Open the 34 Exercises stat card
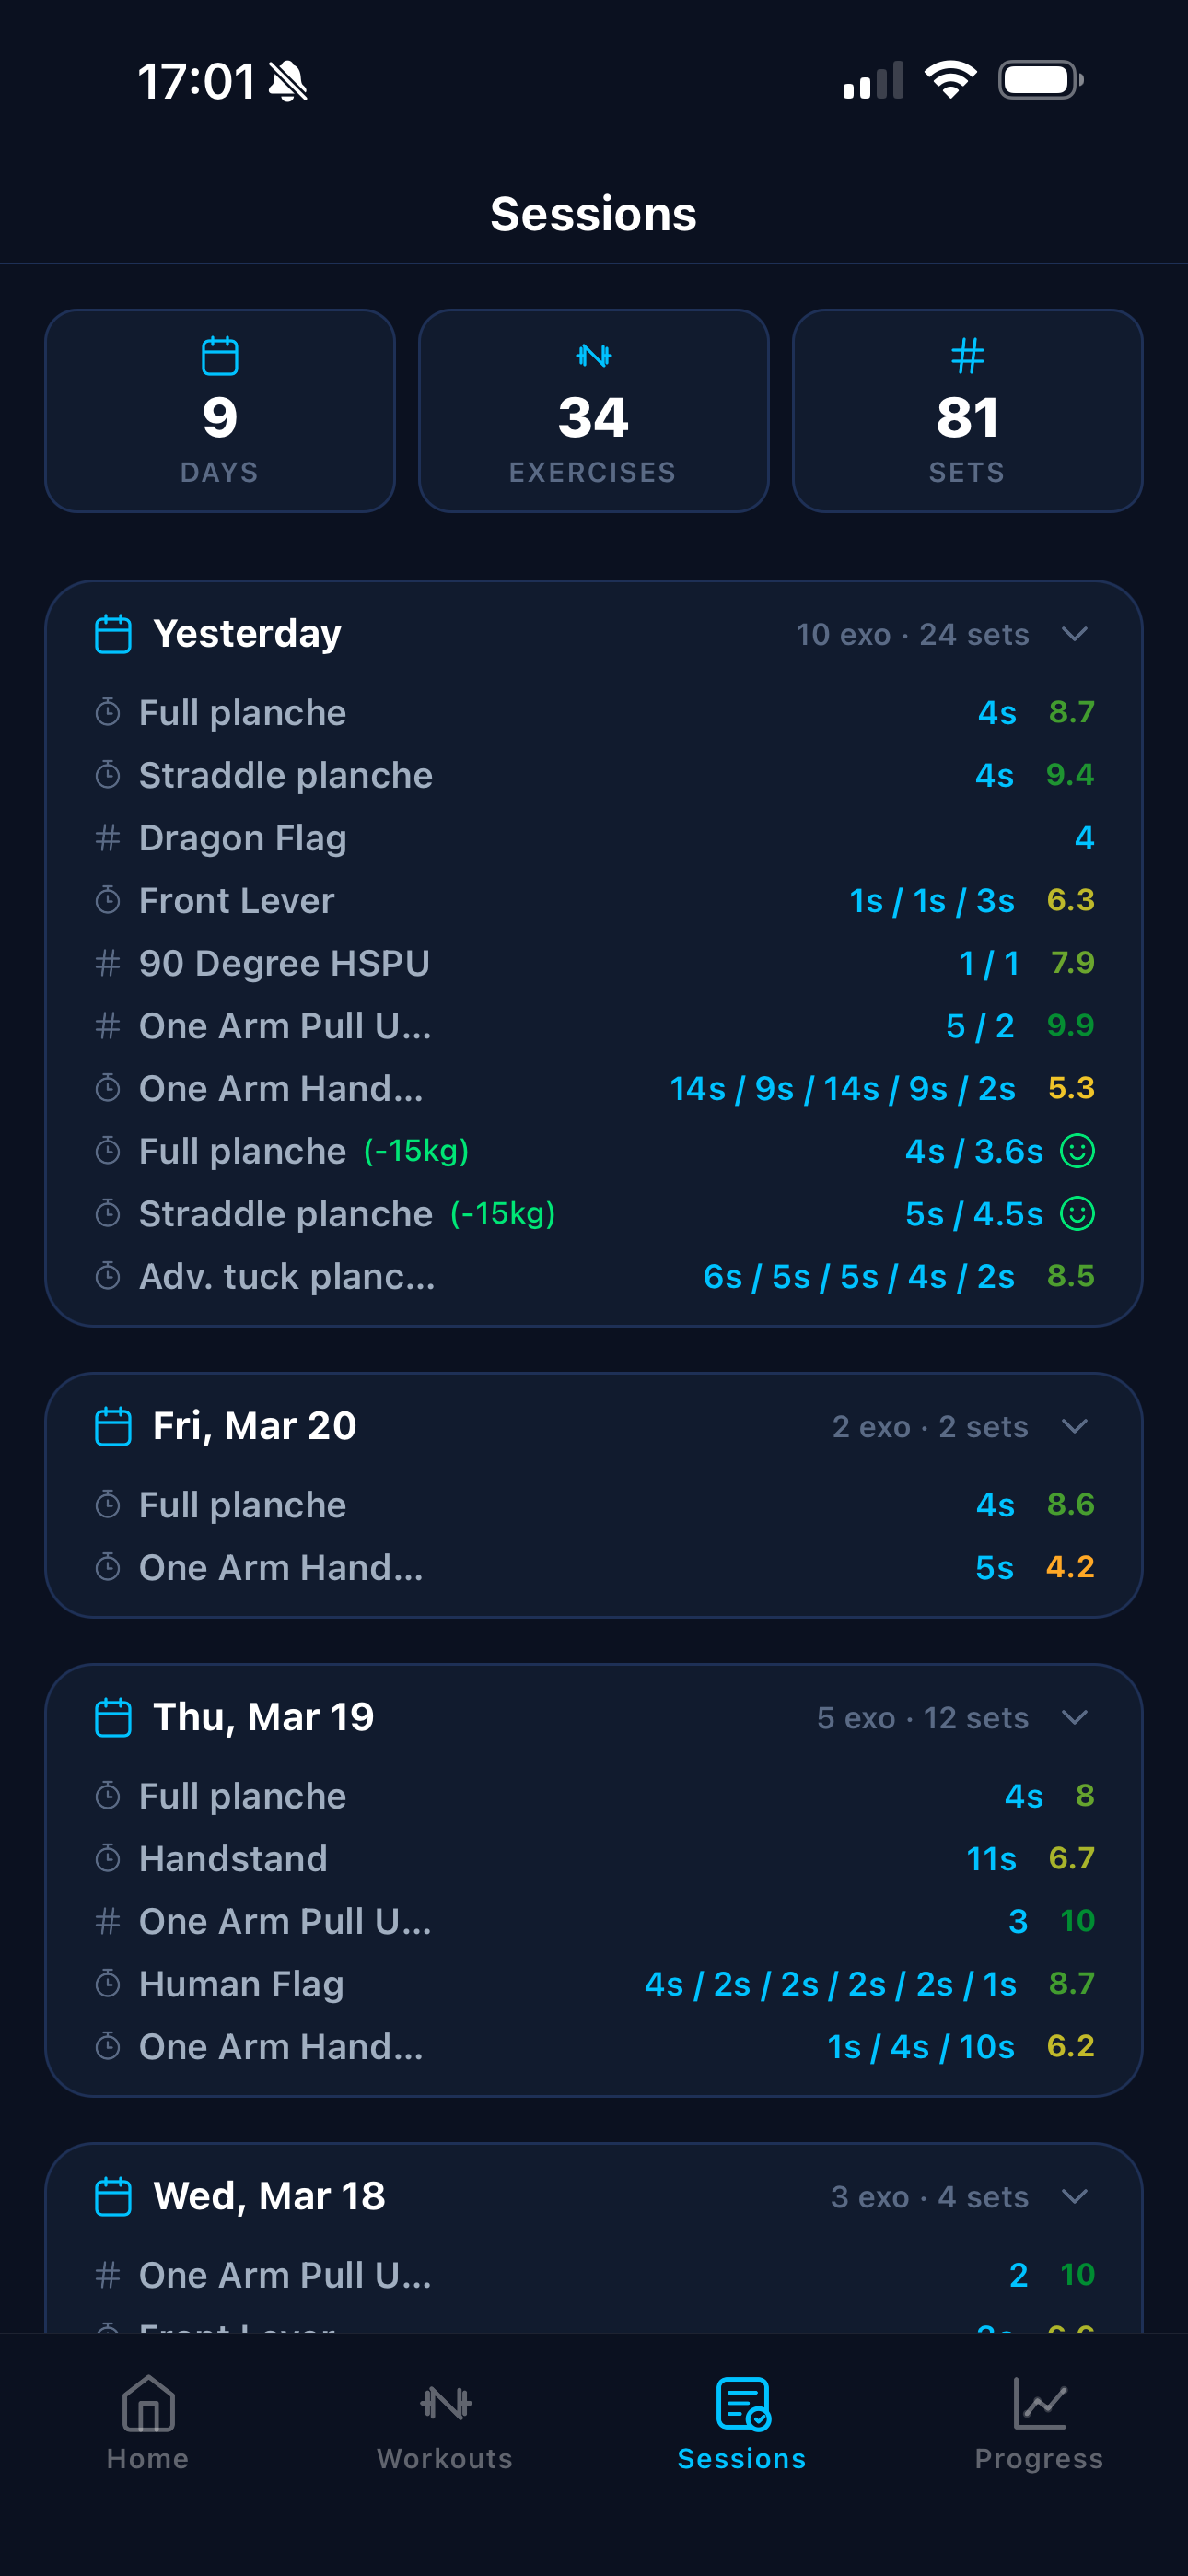 tap(593, 411)
